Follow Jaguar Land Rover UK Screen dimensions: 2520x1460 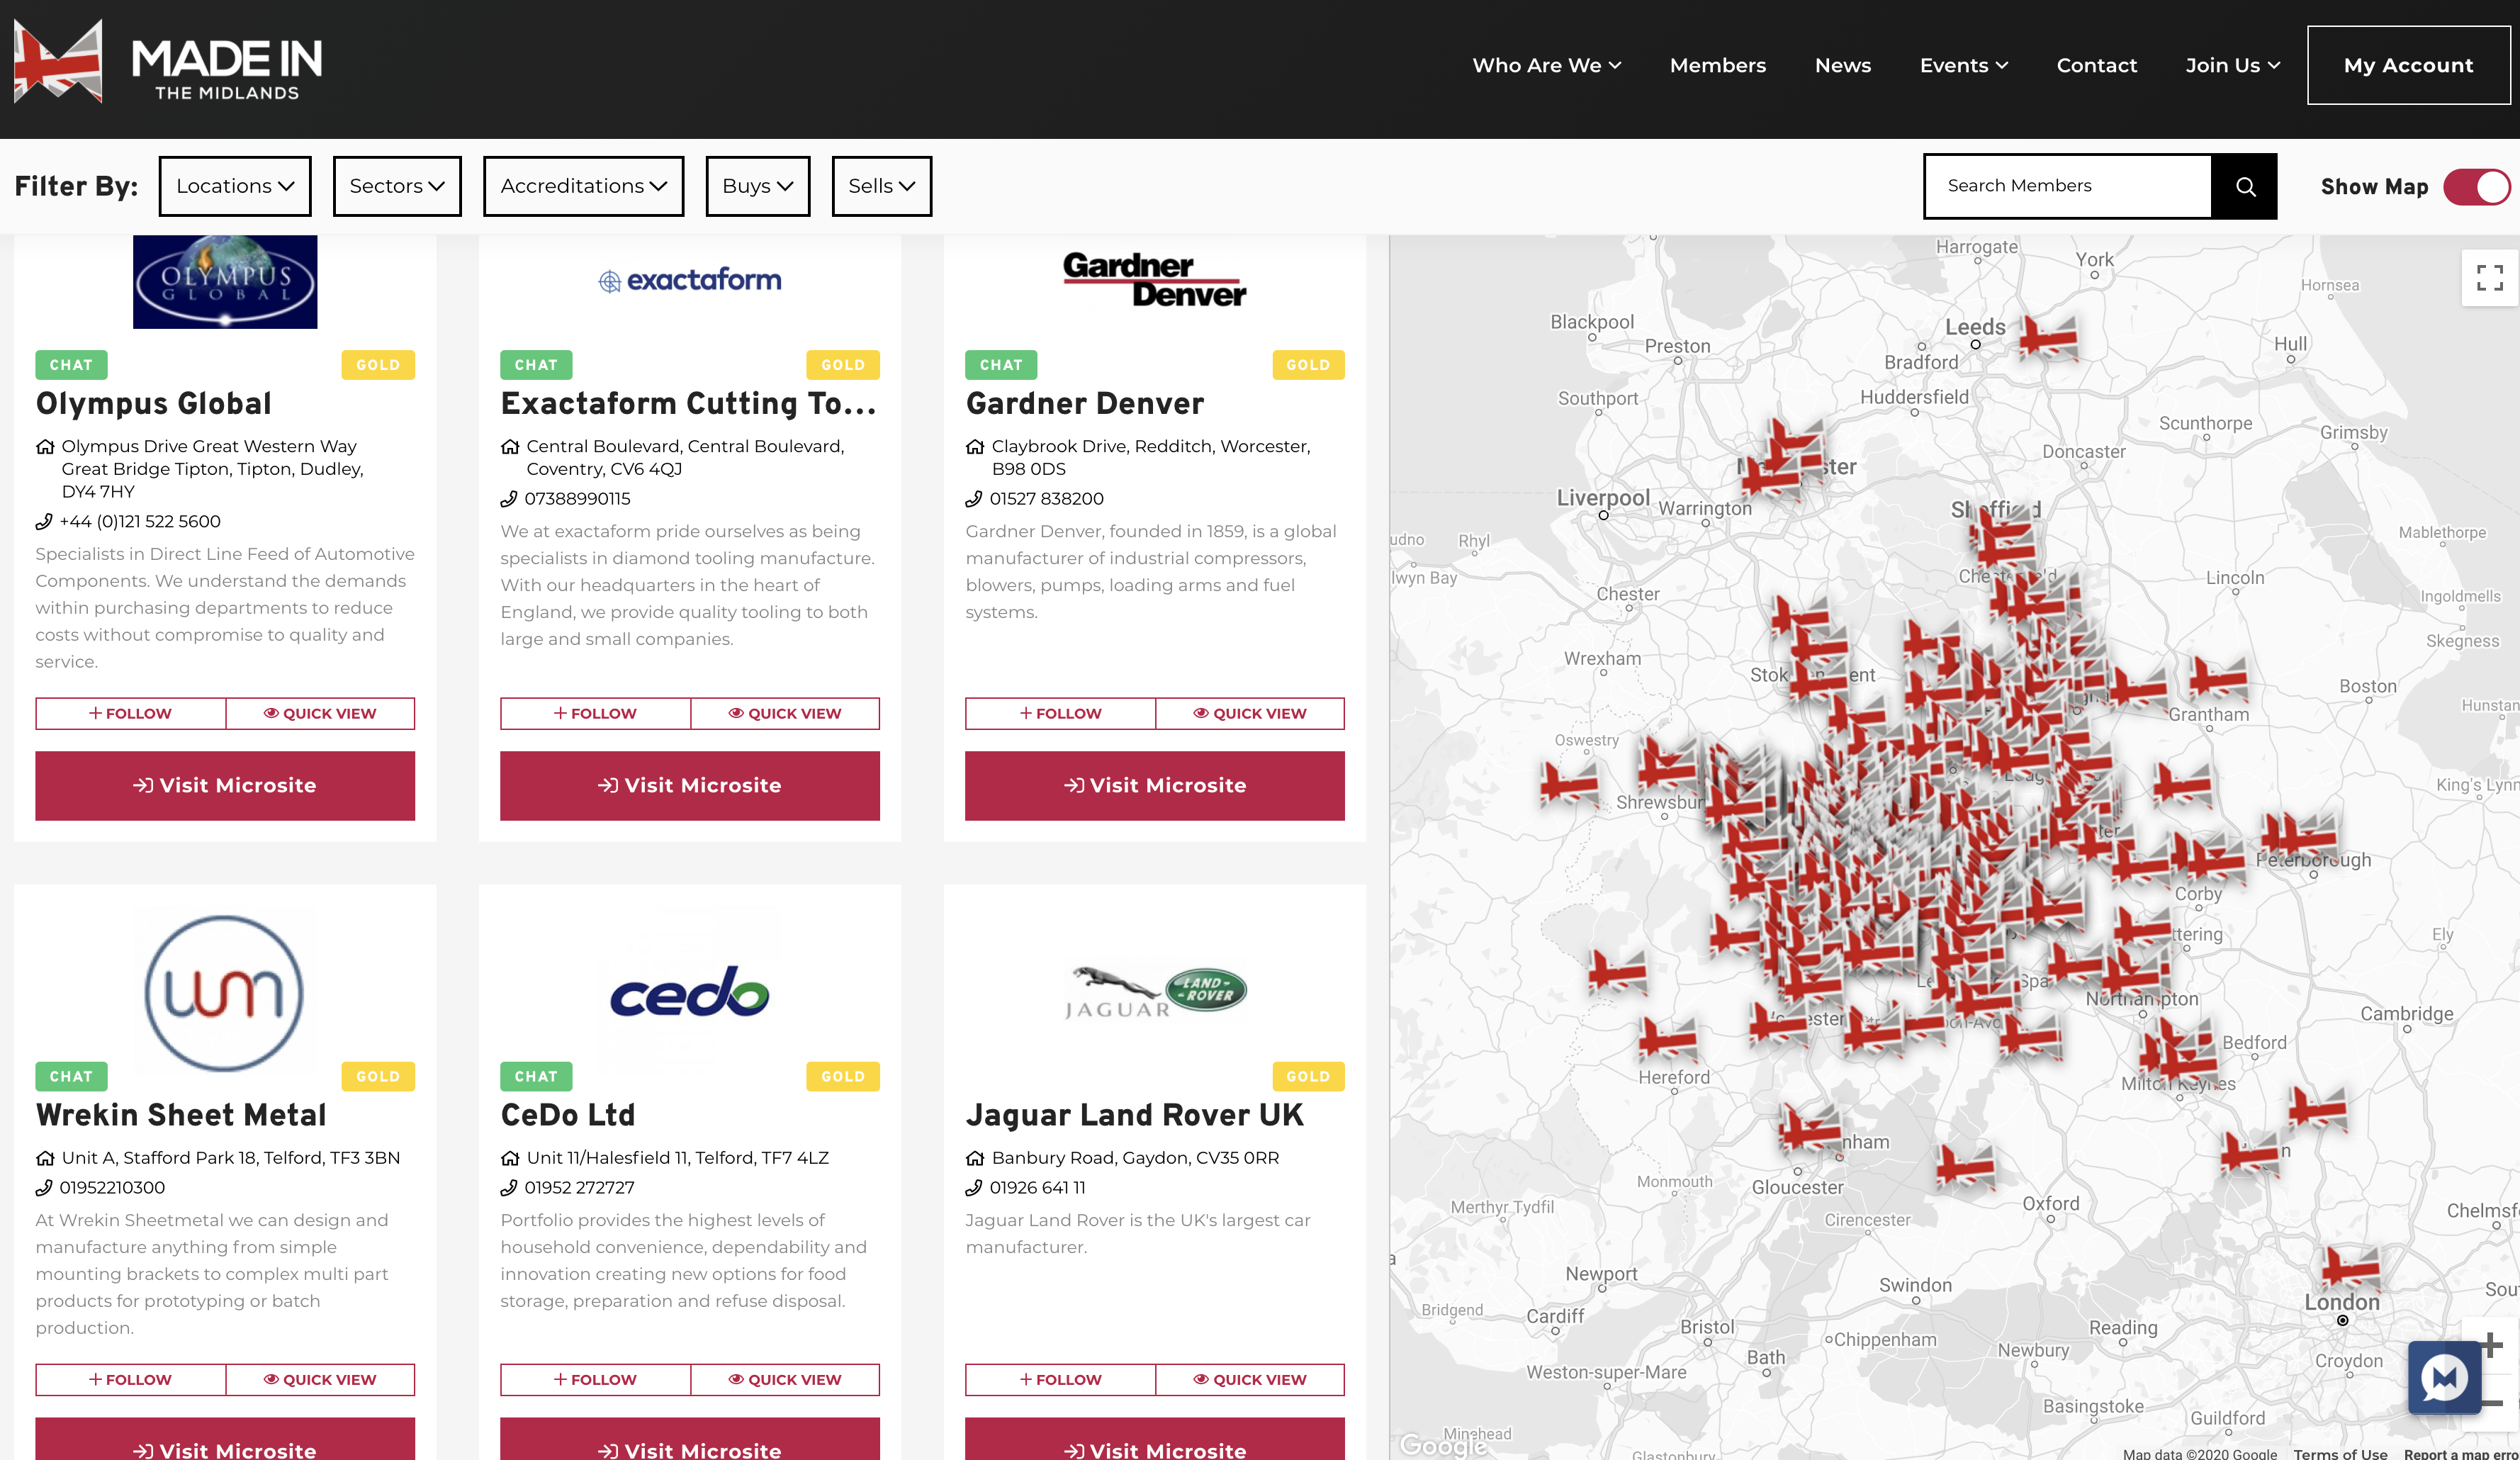[1060, 1379]
